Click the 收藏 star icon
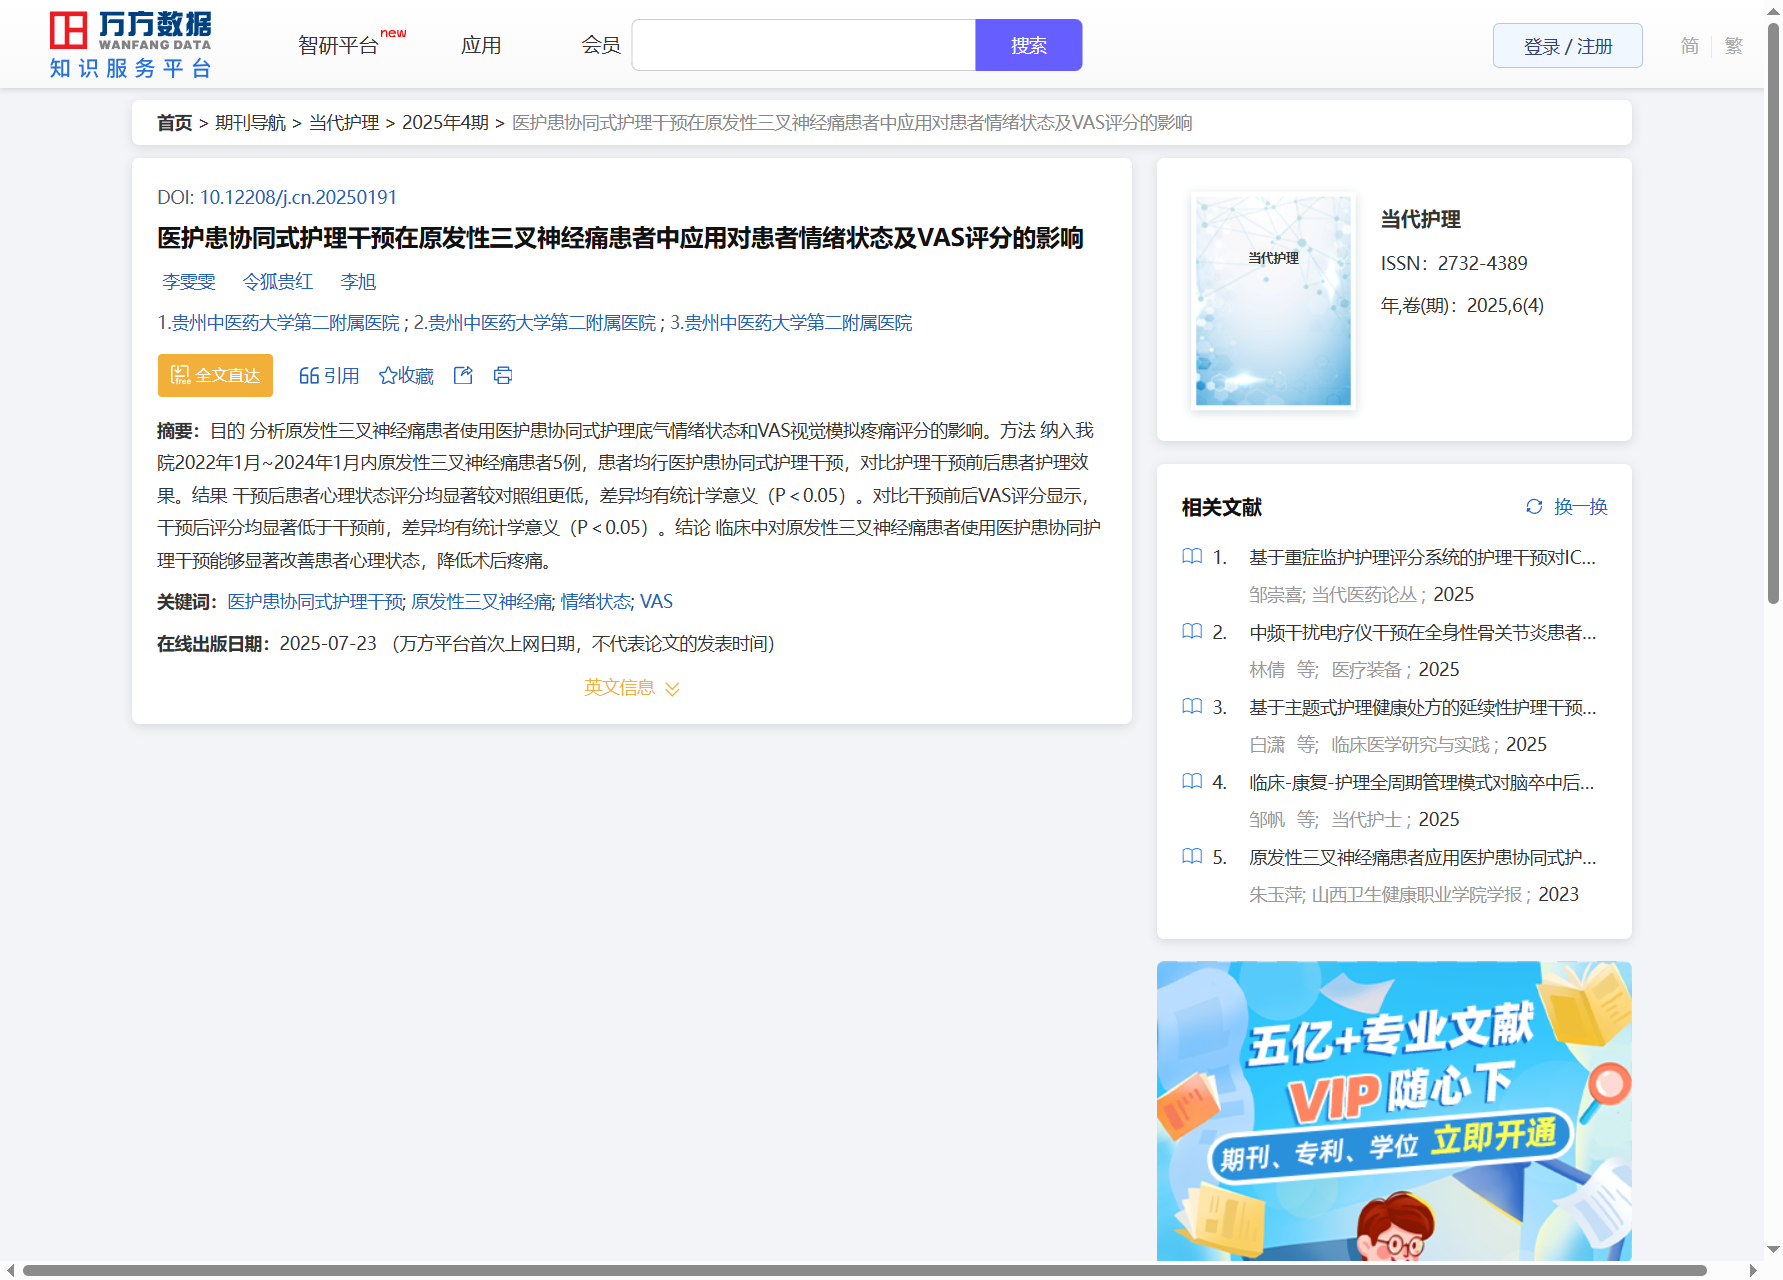Screen dimensions: 1783x1280 pos(388,376)
